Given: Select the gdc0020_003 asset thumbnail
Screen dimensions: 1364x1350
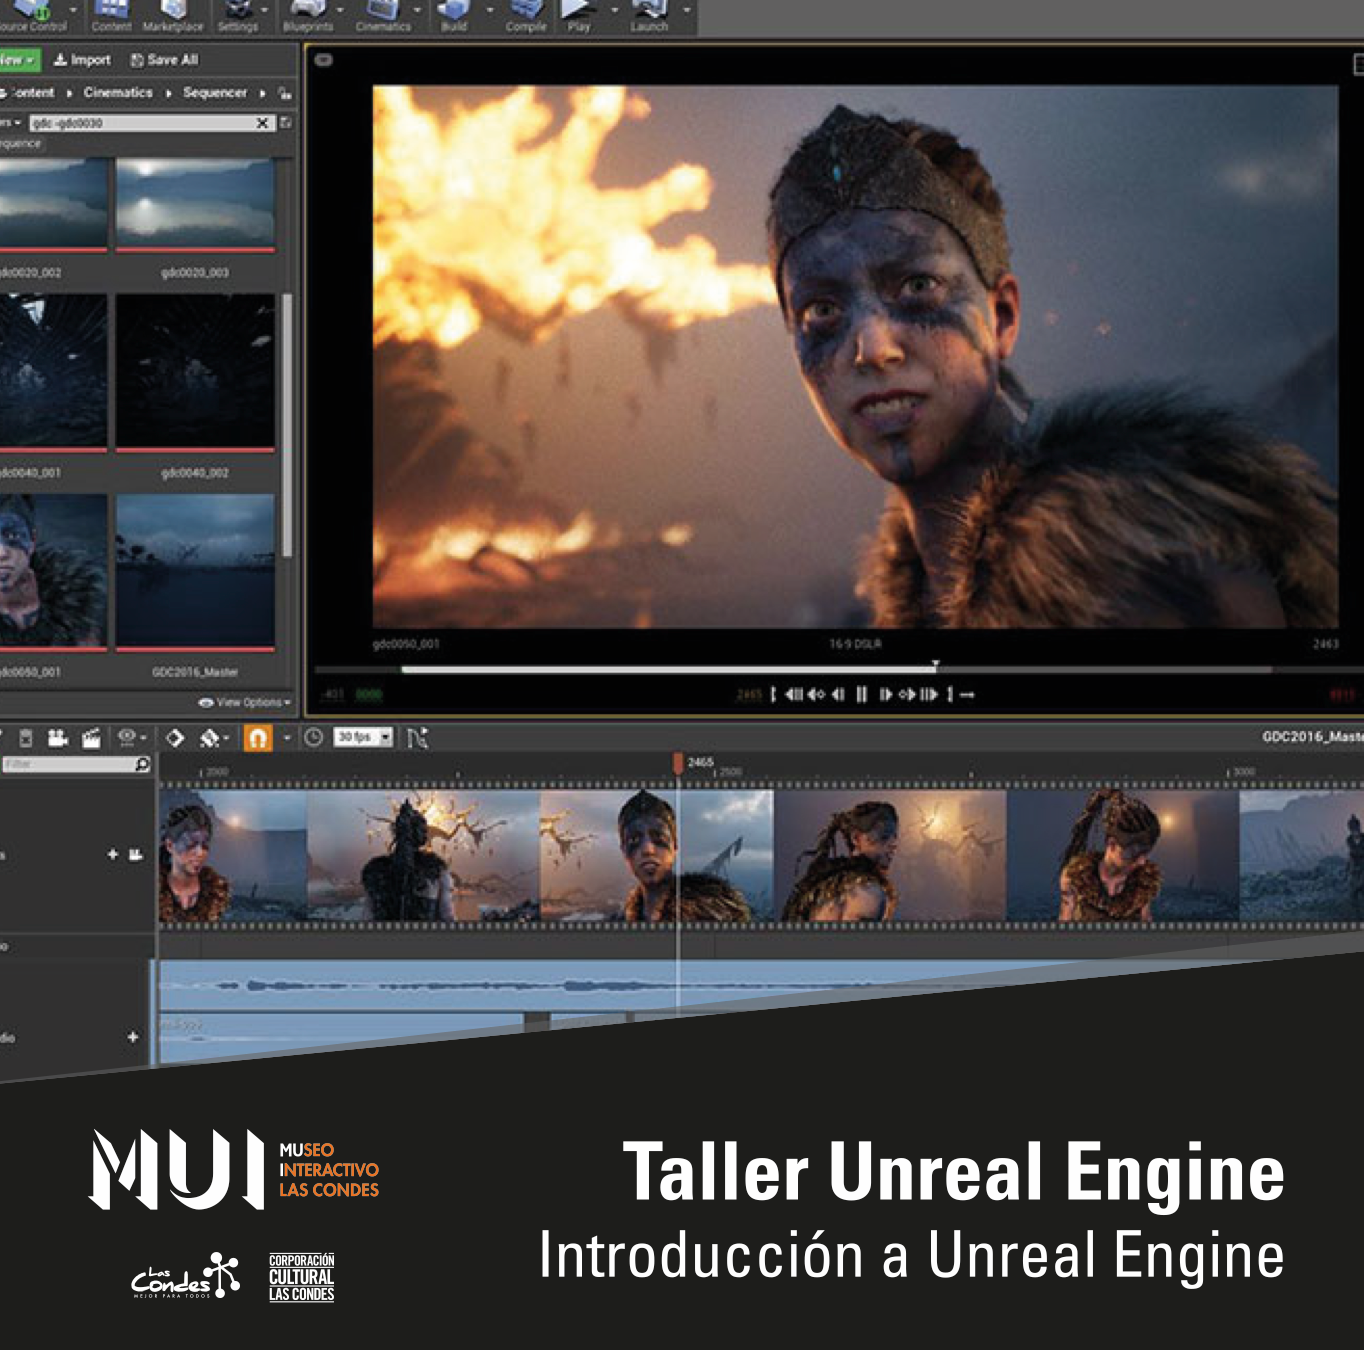Looking at the screenshot, I should [195, 205].
